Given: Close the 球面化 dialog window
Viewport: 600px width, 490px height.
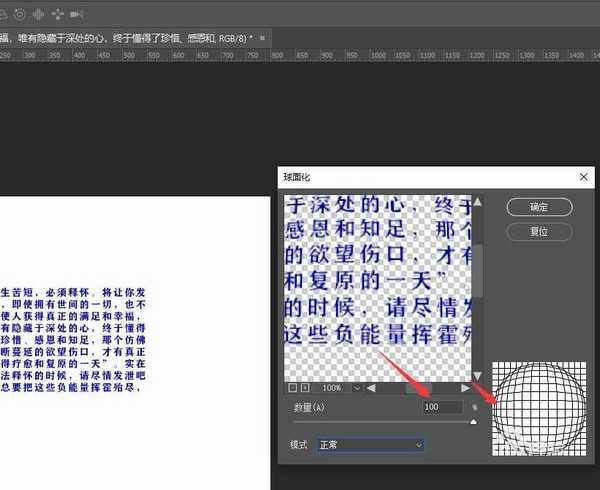Looking at the screenshot, I should 583,176.
